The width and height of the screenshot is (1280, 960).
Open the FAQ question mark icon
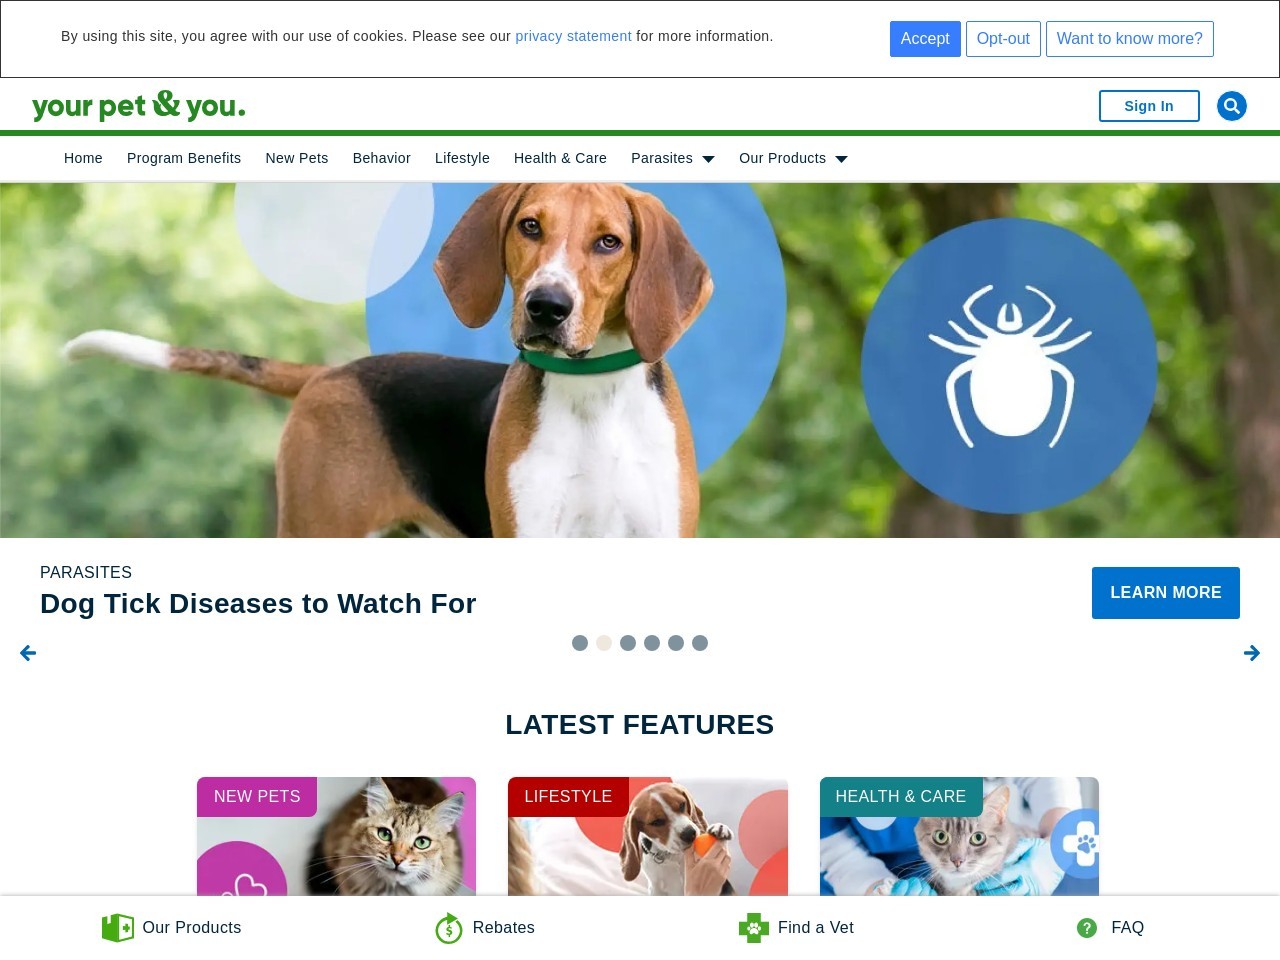[x=1087, y=928]
